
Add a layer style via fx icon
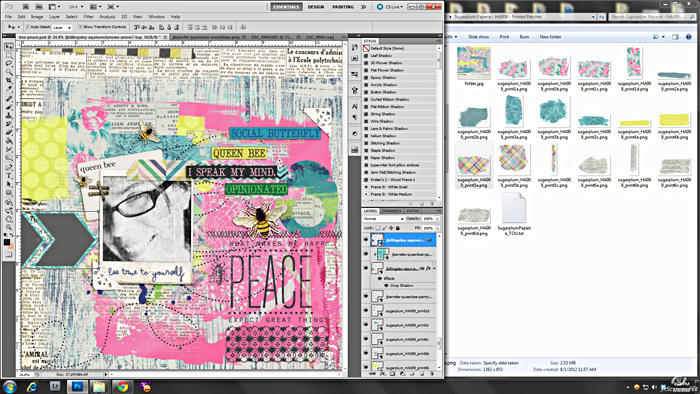(x=383, y=374)
